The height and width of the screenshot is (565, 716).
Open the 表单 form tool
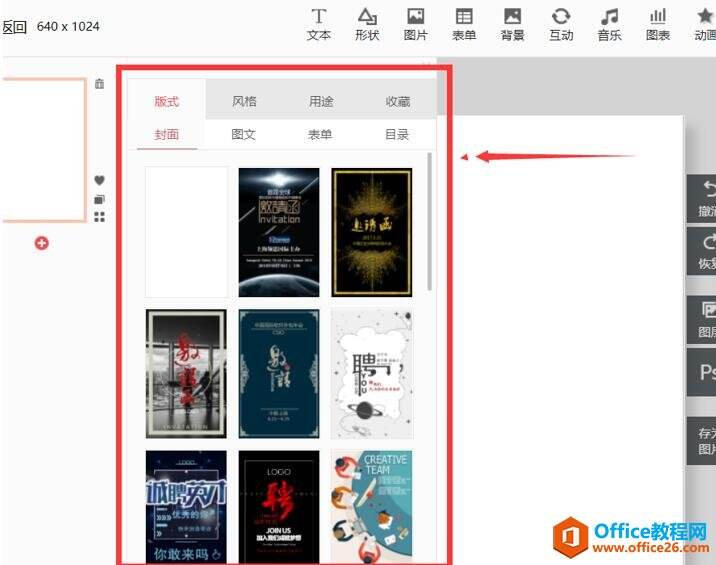pyautogui.click(x=464, y=25)
